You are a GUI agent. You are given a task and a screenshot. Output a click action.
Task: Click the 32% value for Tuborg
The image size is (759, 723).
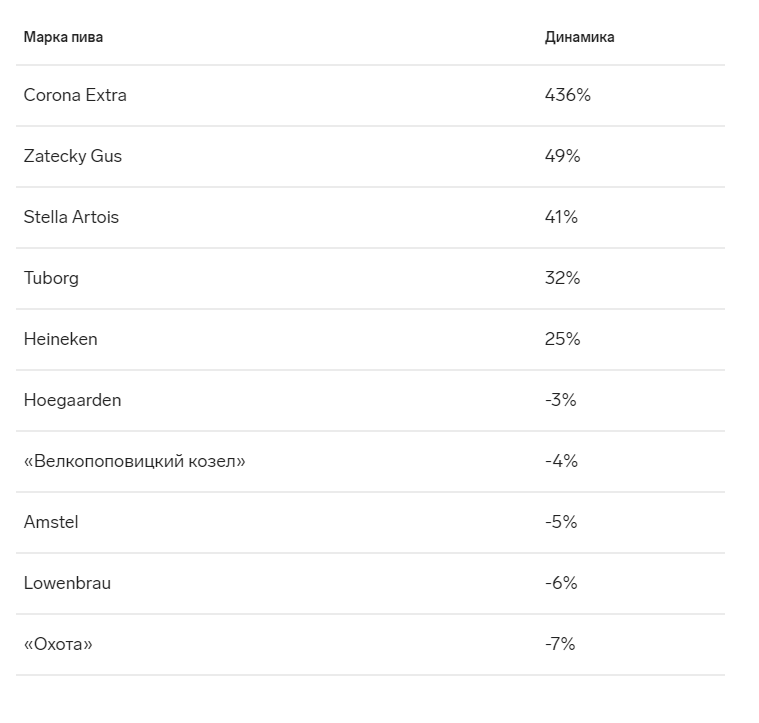[x=562, y=278]
